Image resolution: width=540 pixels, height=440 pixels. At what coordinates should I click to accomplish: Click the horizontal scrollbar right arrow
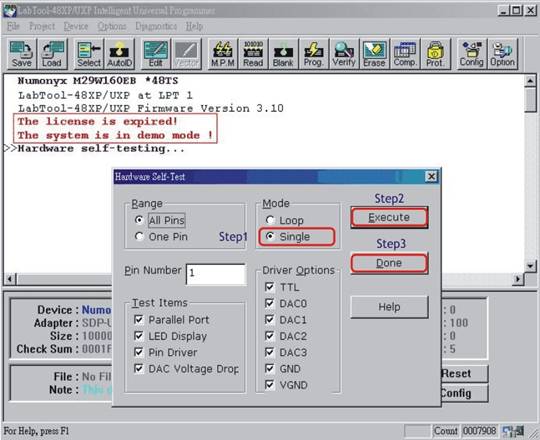point(518,279)
